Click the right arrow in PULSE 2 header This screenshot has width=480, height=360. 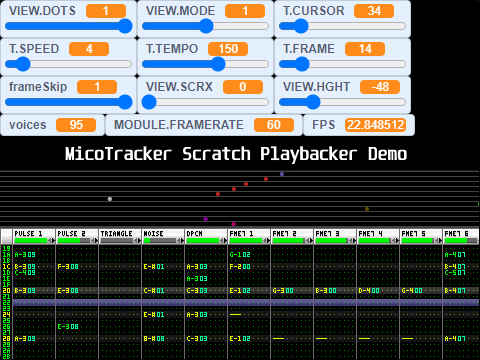click(96, 240)
